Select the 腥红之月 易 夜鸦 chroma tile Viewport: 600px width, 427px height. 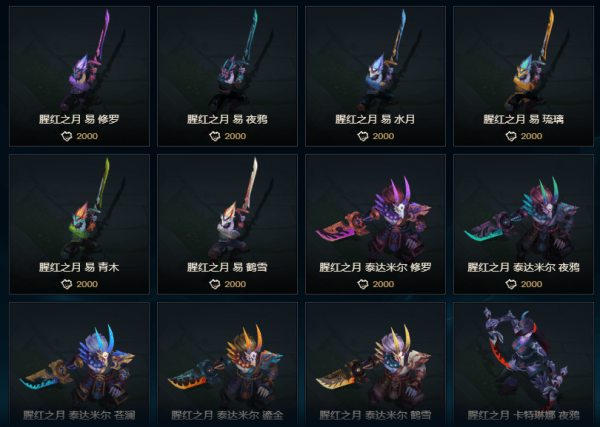tap(227, 76)
